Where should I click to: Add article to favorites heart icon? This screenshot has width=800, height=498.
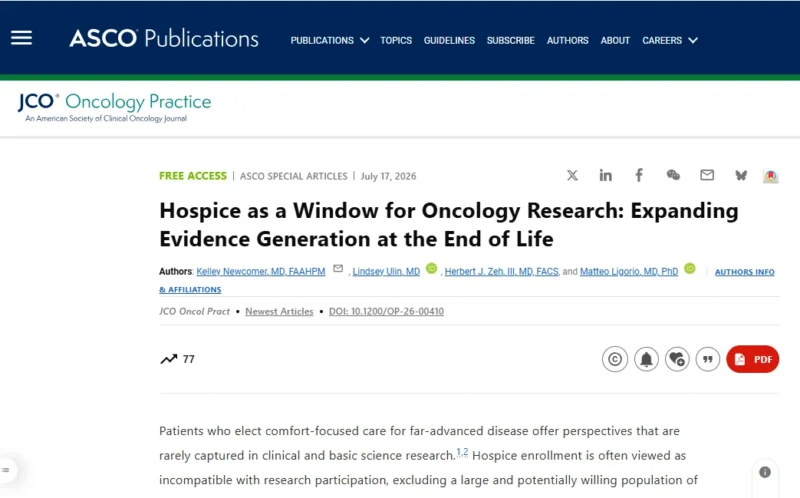point(677,359)
